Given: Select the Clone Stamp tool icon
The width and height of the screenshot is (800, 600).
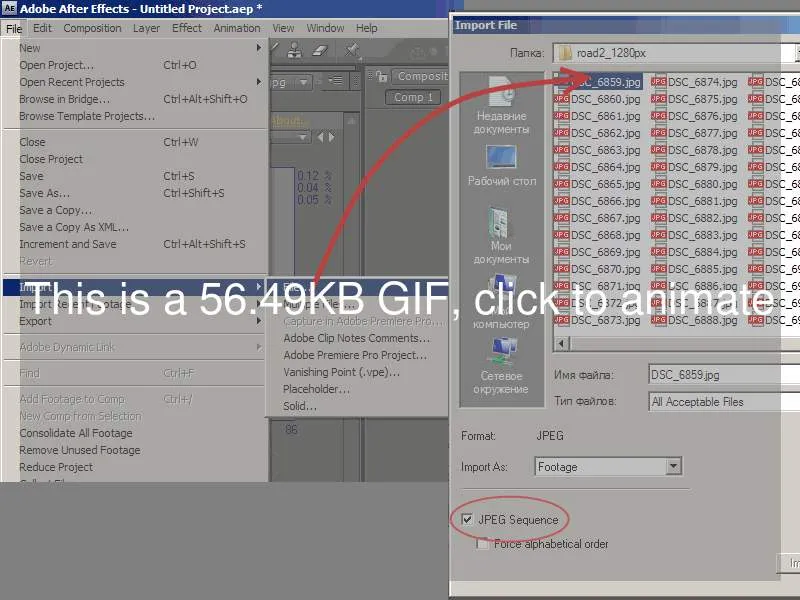Looking at the screenshot, I should 294,49.
